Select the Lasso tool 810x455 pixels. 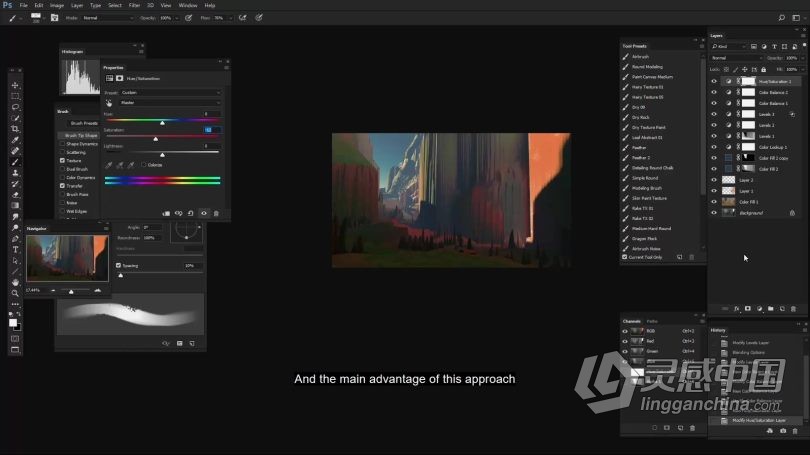click(15, 107)
